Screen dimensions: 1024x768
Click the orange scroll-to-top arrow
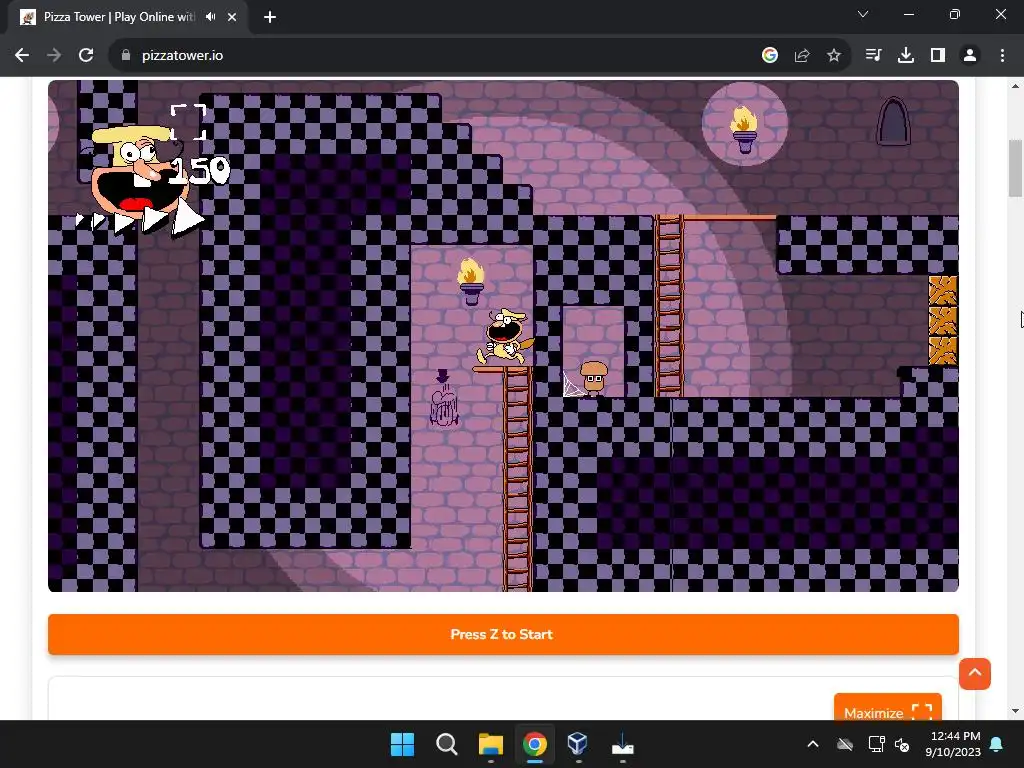coord(974,673)
